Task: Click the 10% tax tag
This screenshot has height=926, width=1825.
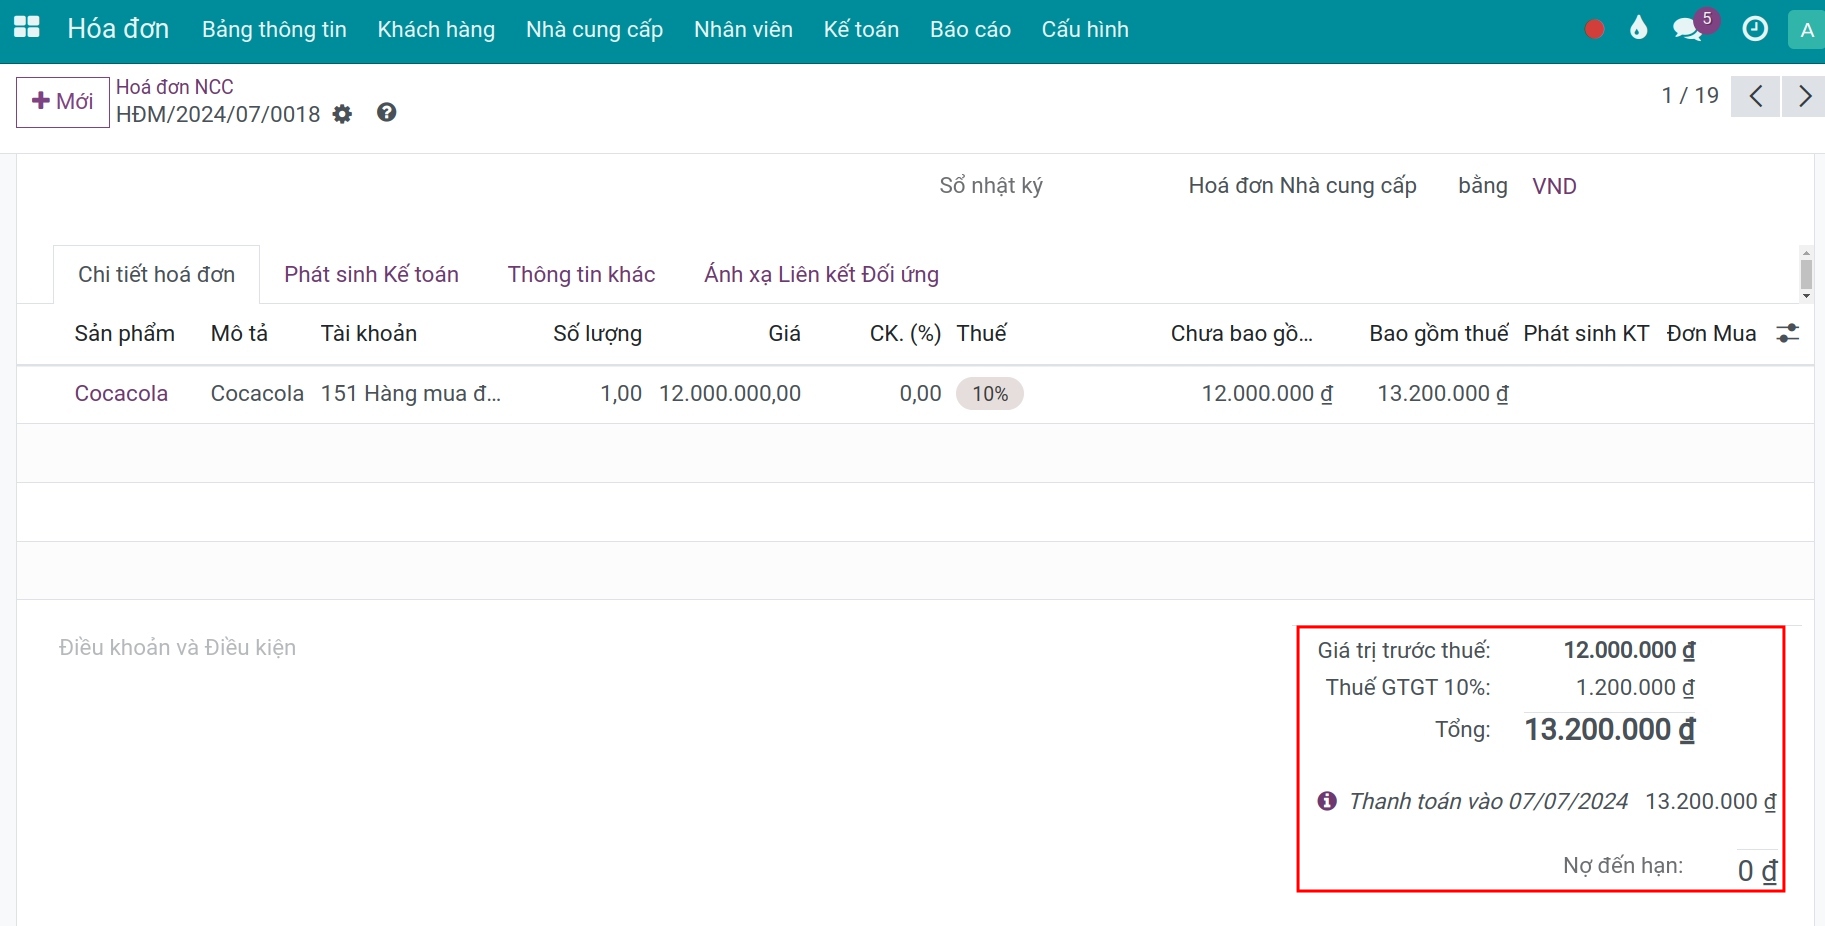Action: (x=990, y=394)
